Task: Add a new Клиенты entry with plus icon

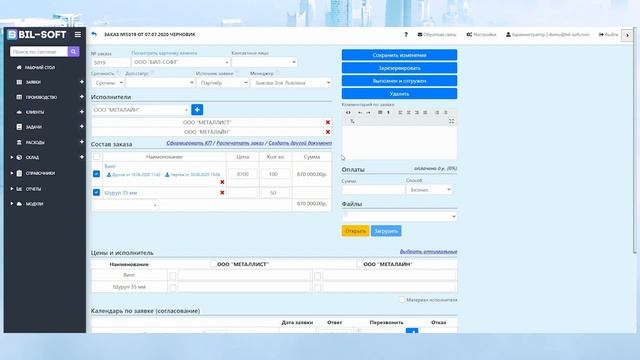Action: point(82,112)
